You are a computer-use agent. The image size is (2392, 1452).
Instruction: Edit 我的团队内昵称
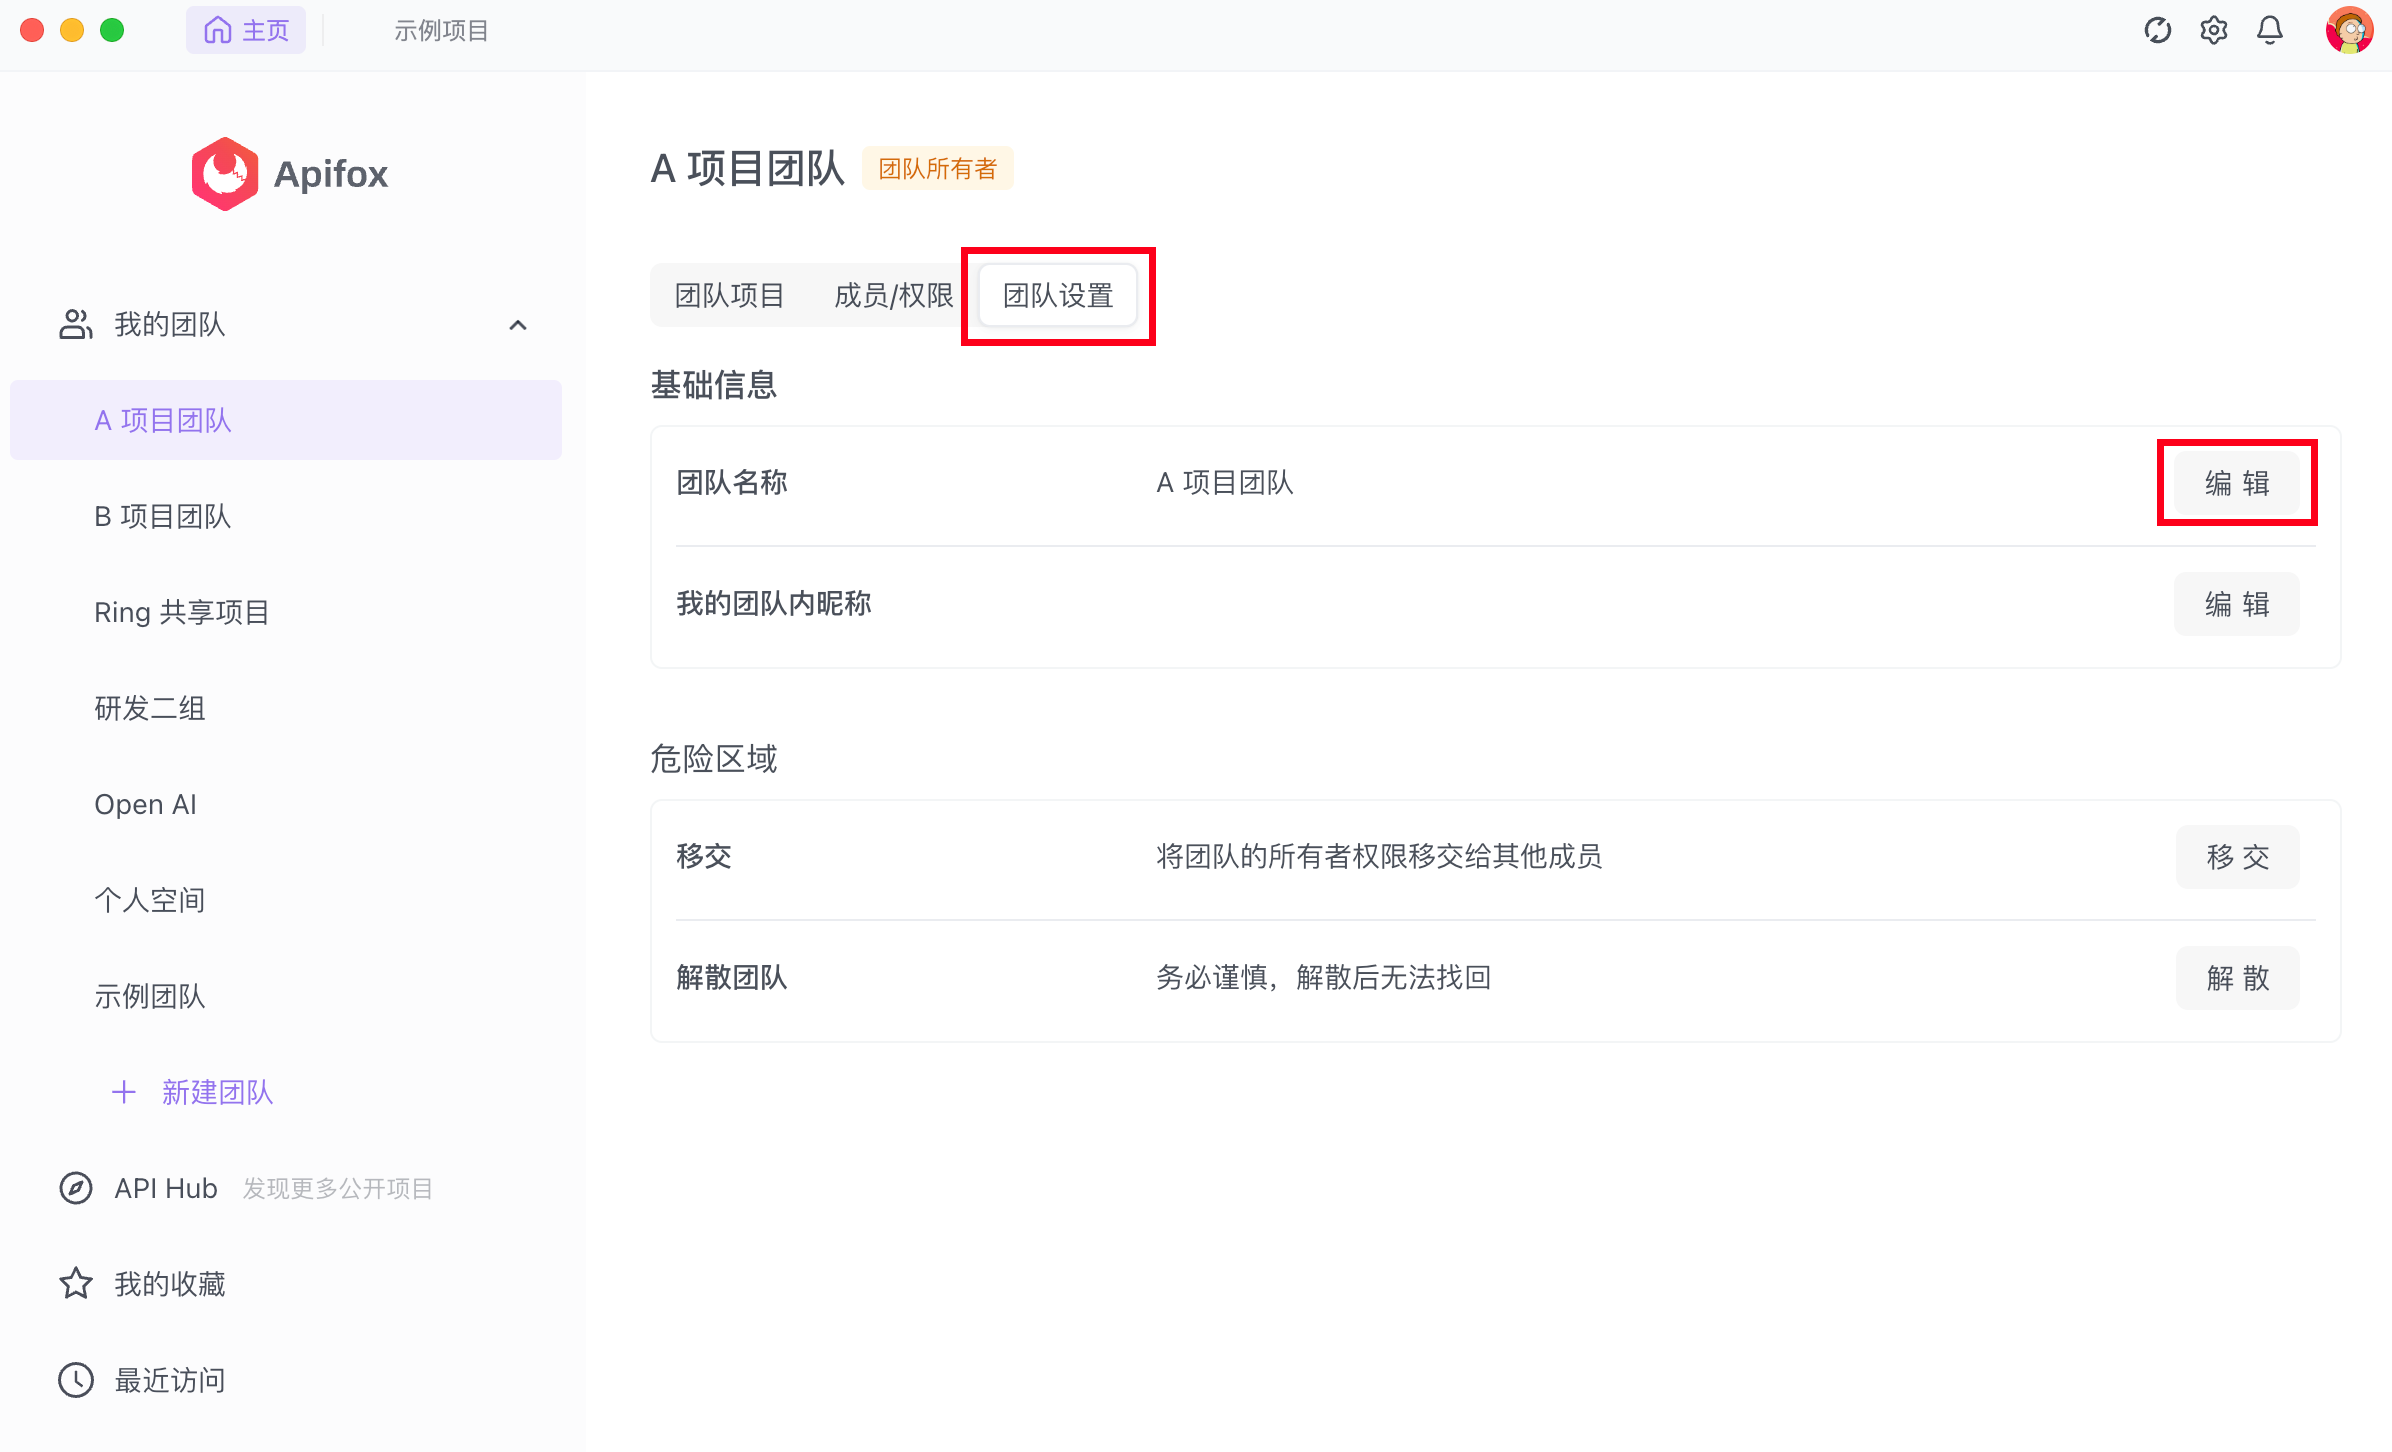[x=2236, y=604]
